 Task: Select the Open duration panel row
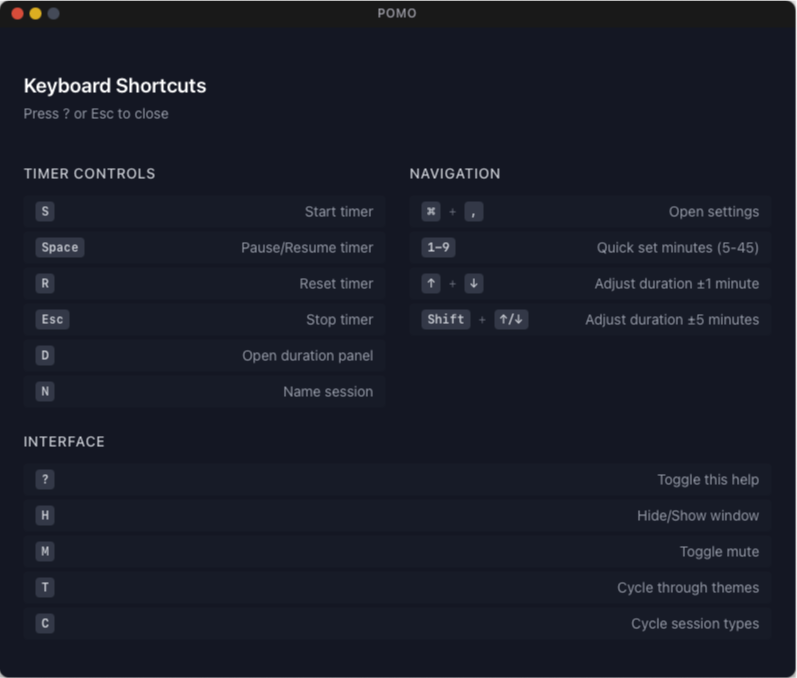click(204, 356)
